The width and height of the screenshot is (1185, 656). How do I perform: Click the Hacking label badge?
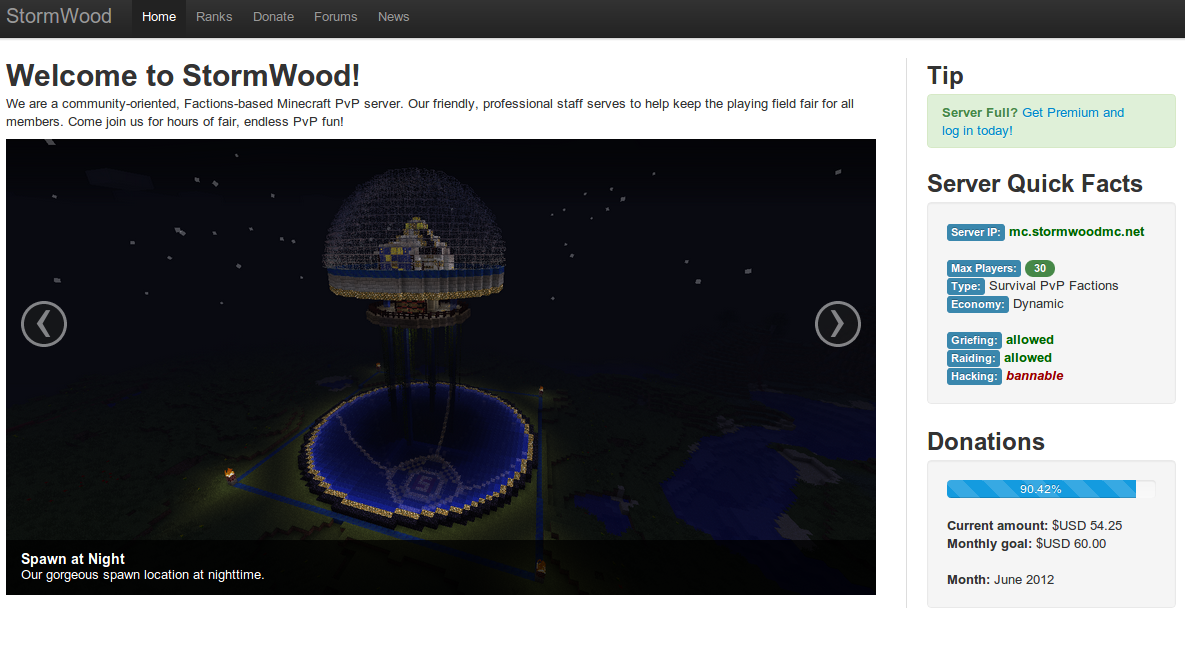[974, 376]
